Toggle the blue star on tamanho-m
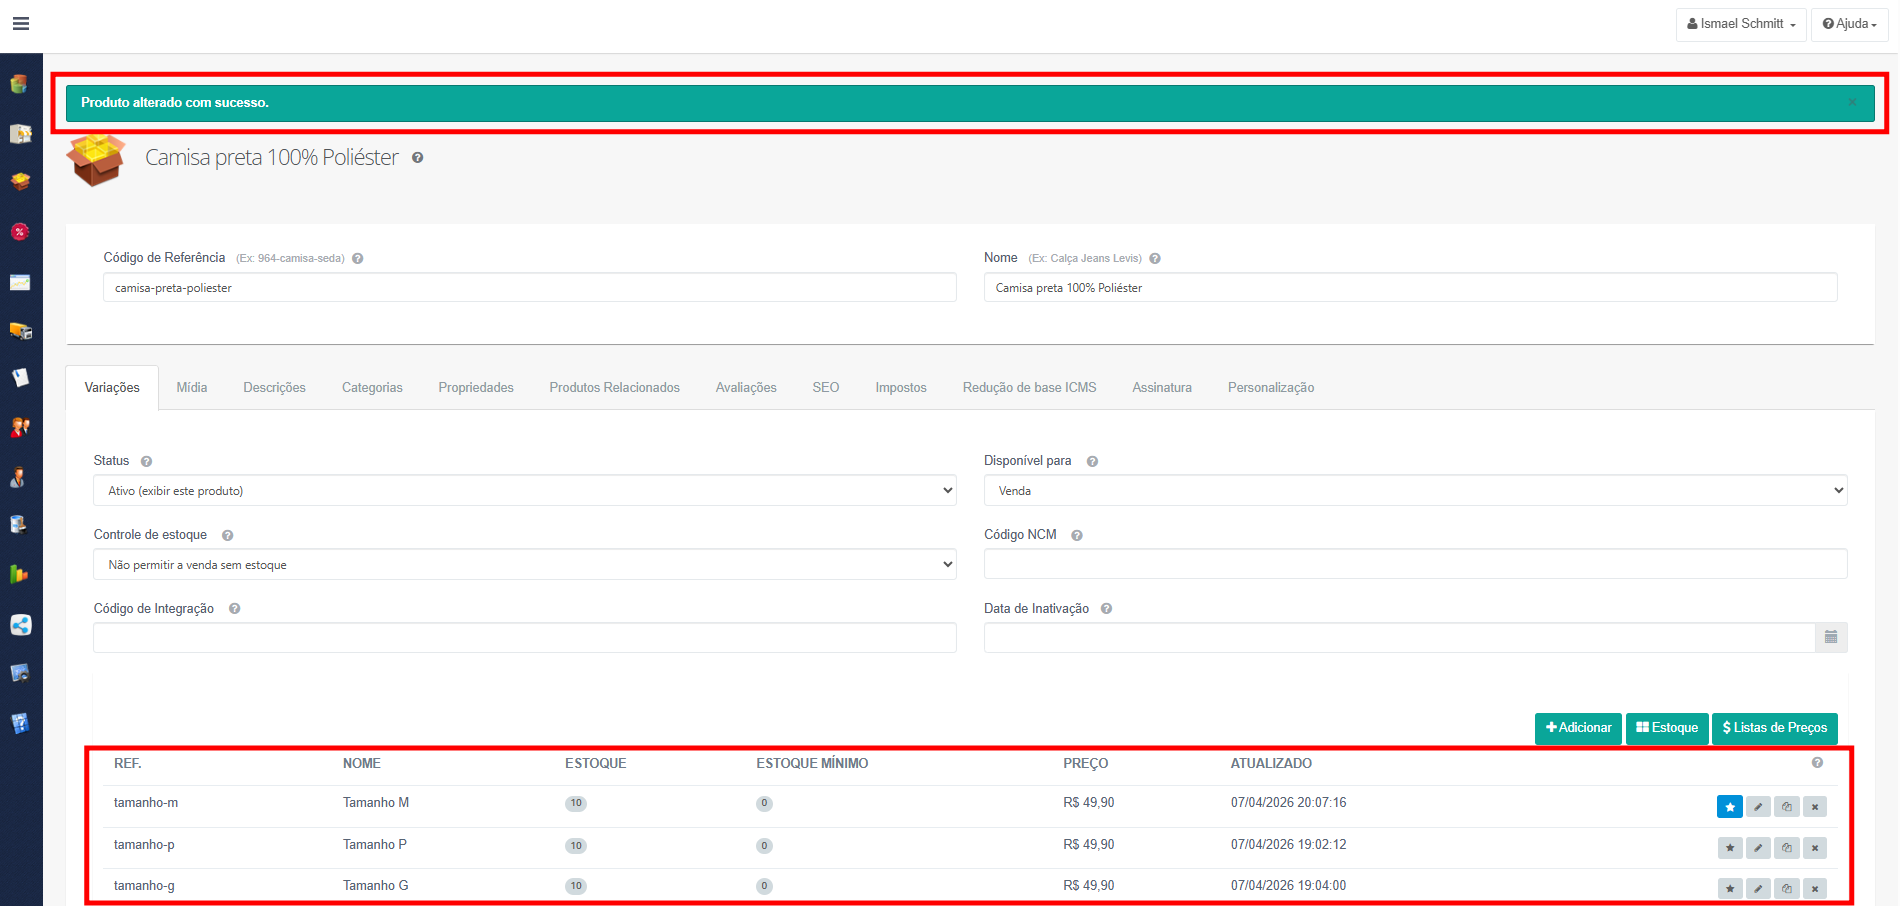 point(1729,806)
